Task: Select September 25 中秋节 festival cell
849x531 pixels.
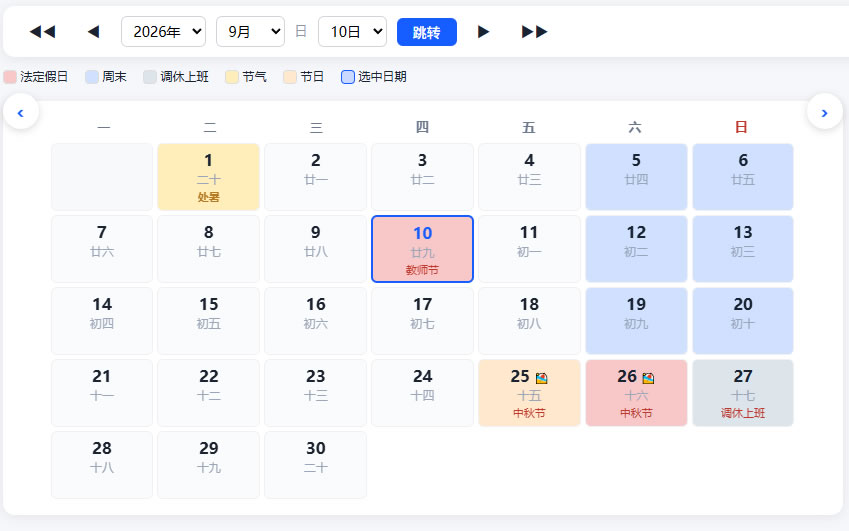Action: tap(529, 393)
